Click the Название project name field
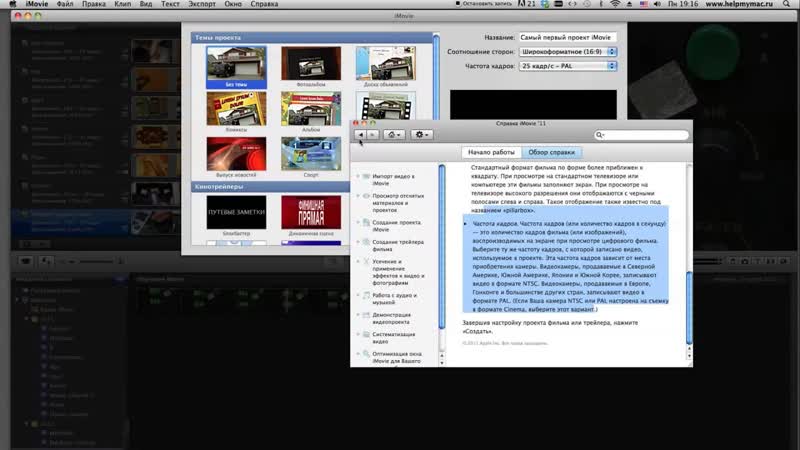Screen dimensions: 800x450 (567, 37)
